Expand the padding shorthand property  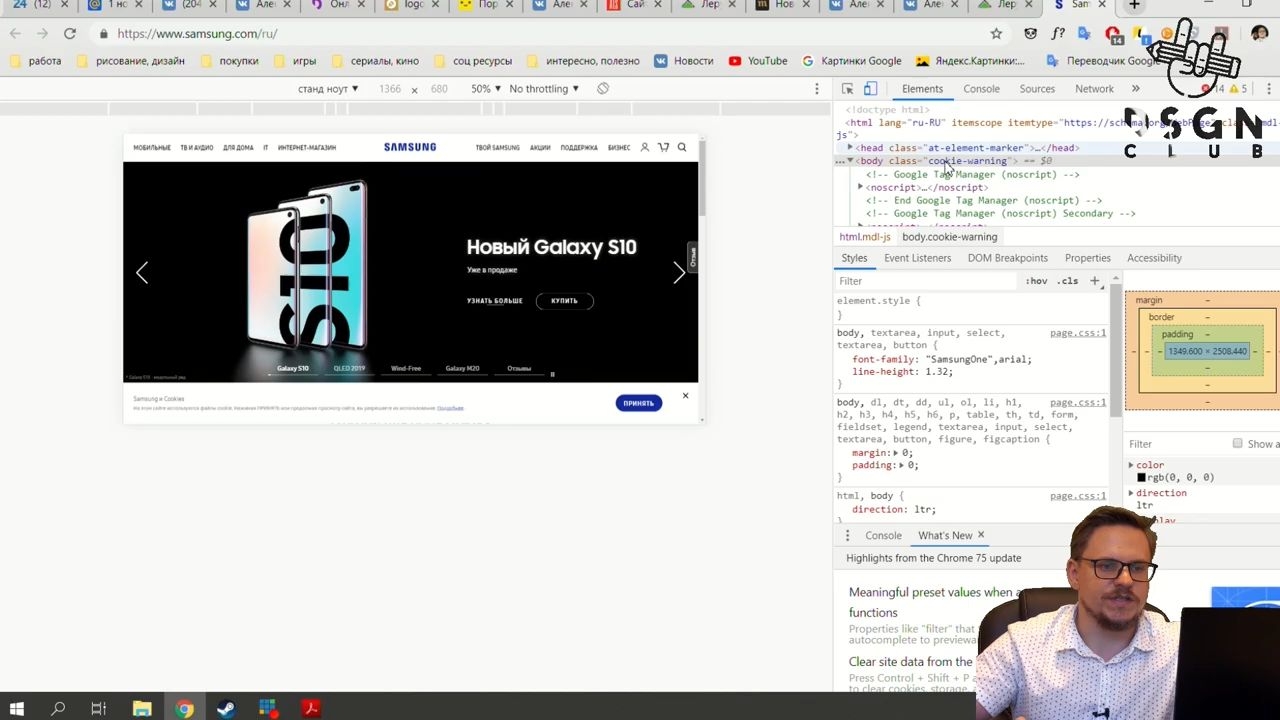(x=903, y=465)
